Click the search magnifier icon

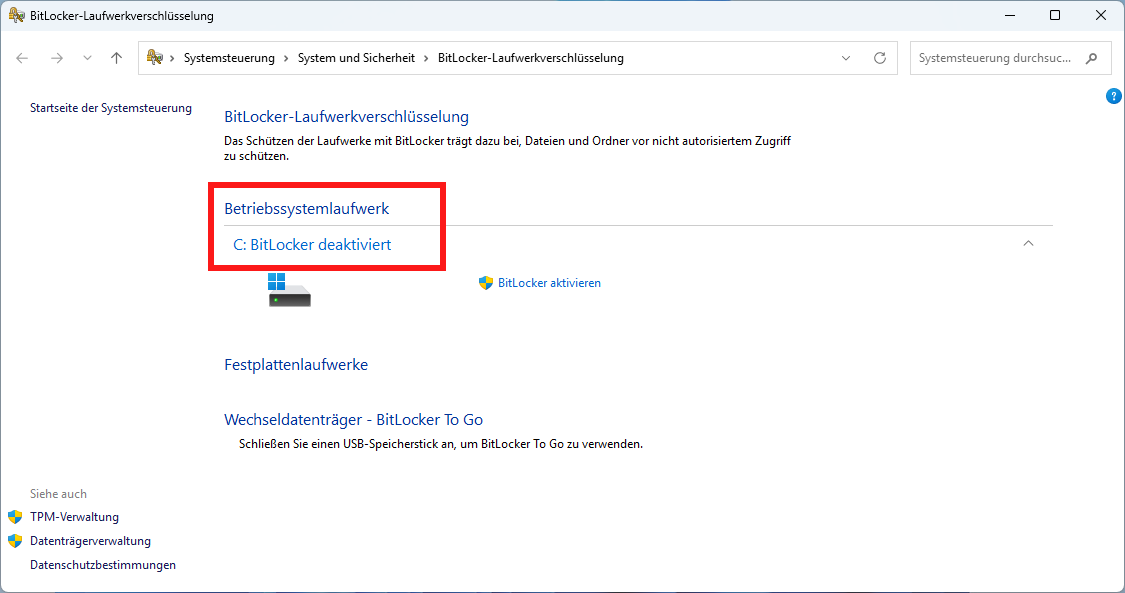pos(1091,58)
